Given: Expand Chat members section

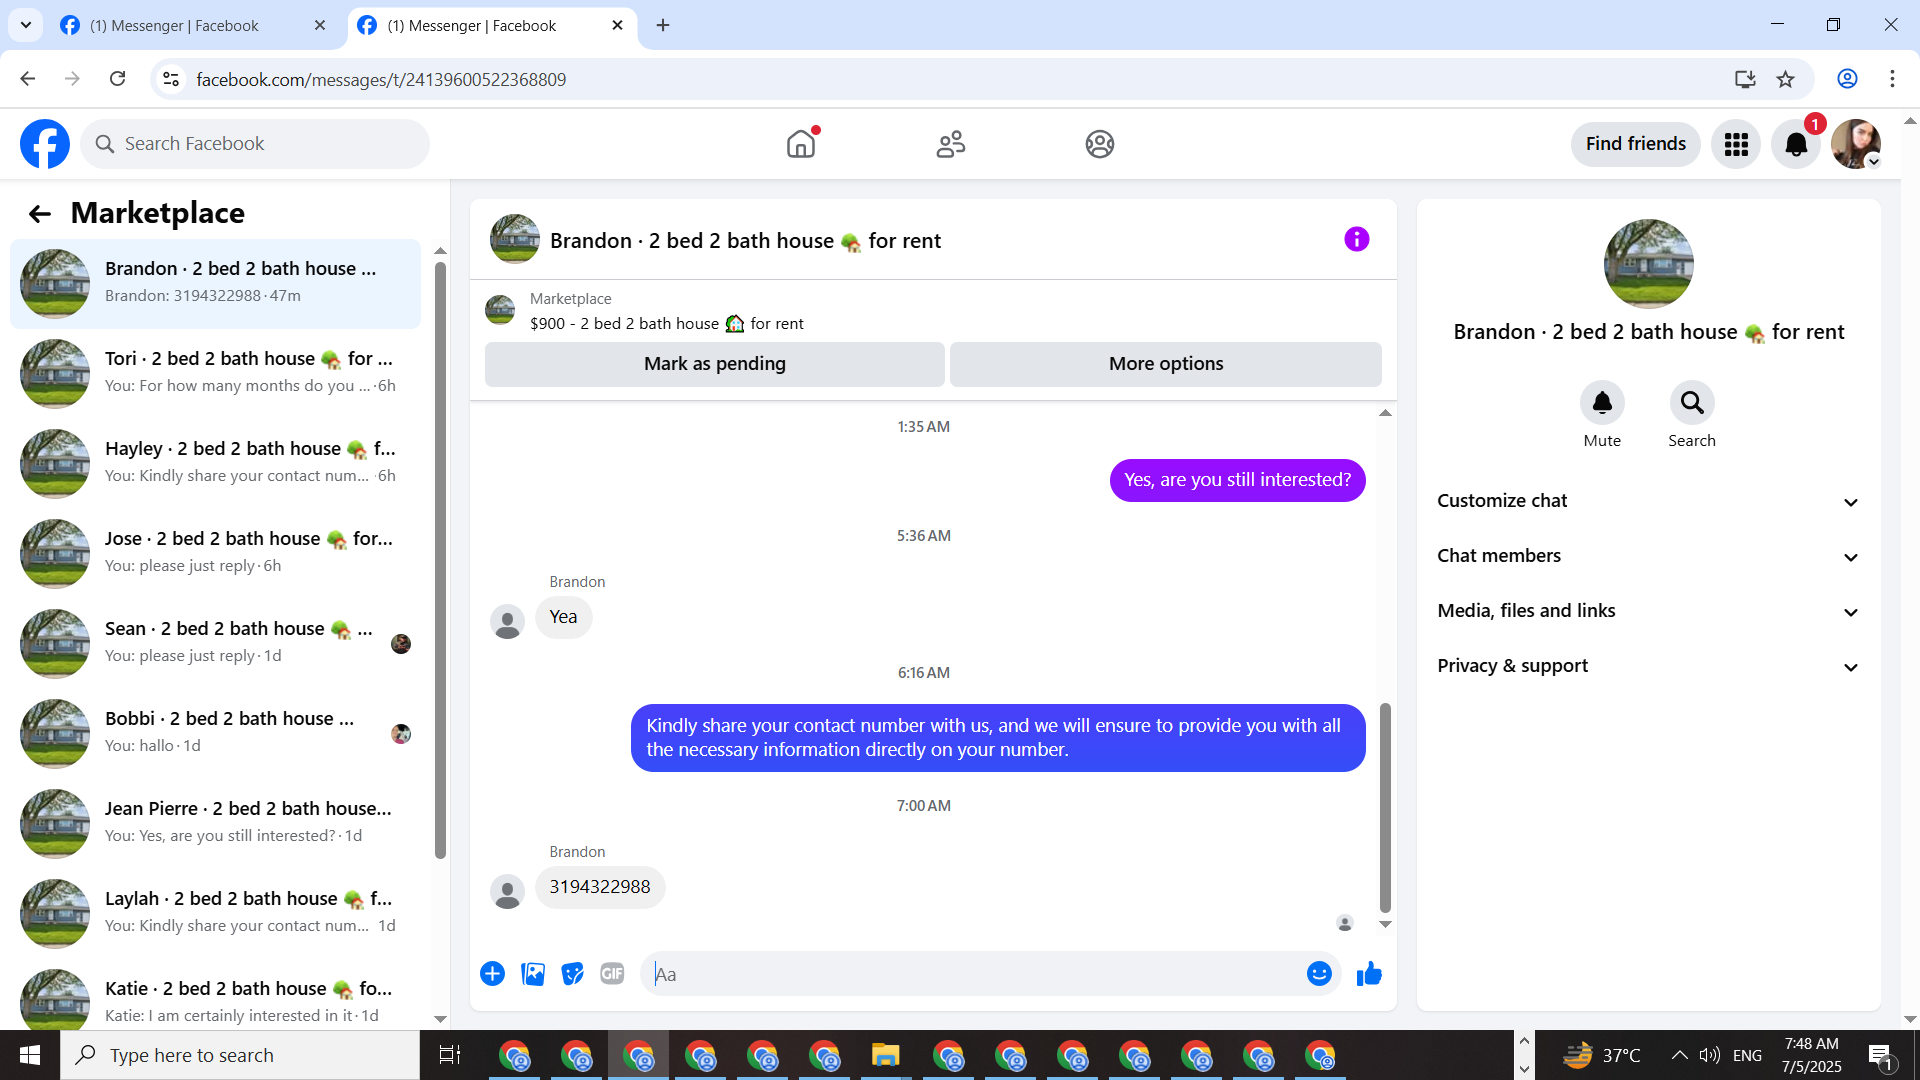Looking at the screenshot, I should point(1648,556).
